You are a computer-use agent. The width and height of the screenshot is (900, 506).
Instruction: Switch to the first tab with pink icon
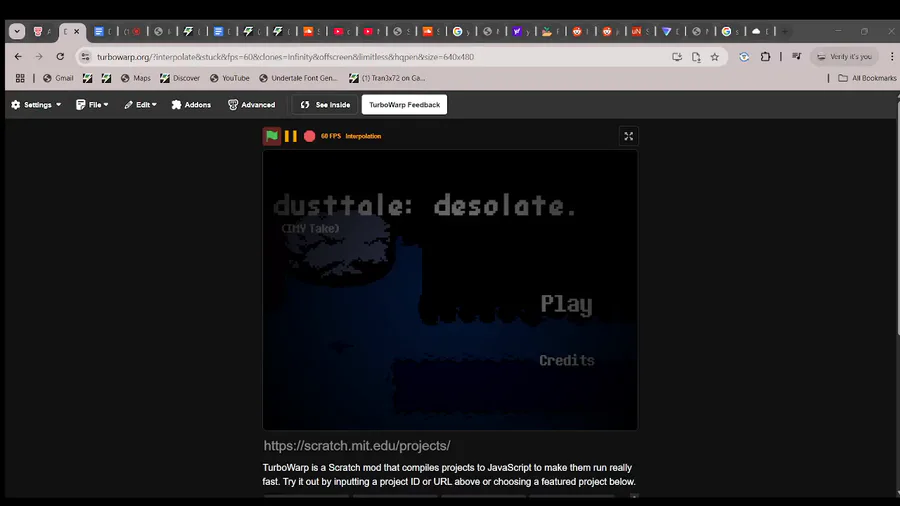click(41, 32)
